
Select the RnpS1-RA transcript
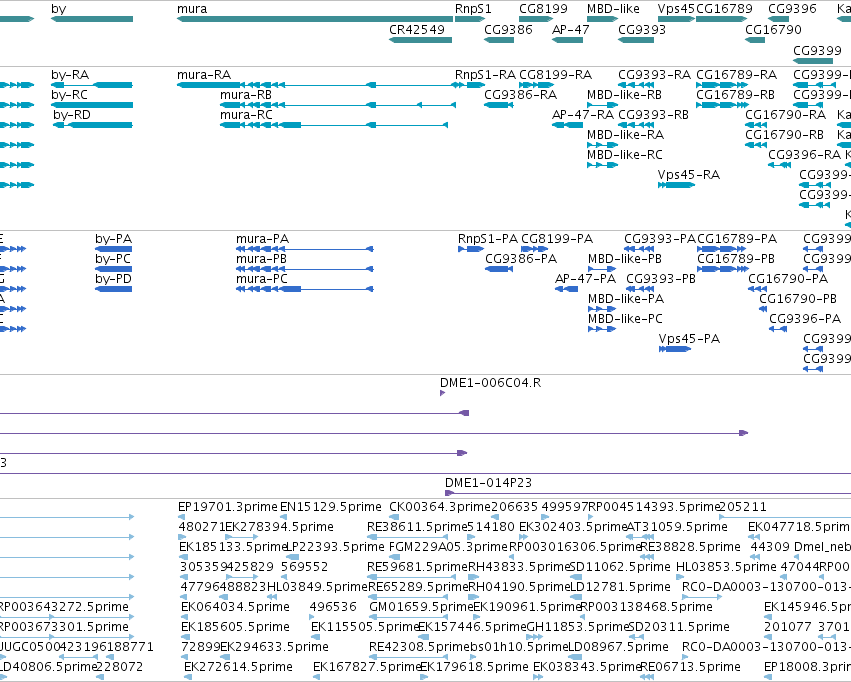coord(469,85)
